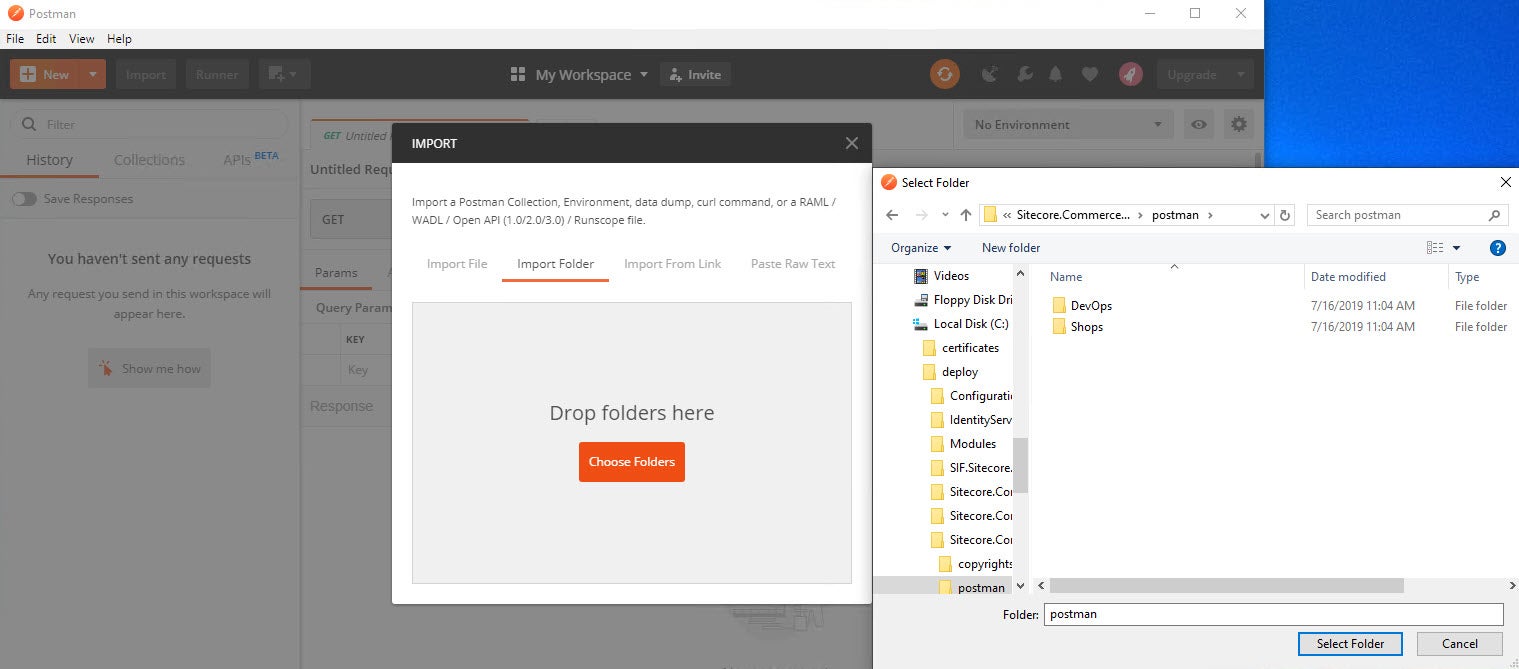Screen dimensions: 1519x669
Task: Click the Choose Folders button
Action: 631,462
